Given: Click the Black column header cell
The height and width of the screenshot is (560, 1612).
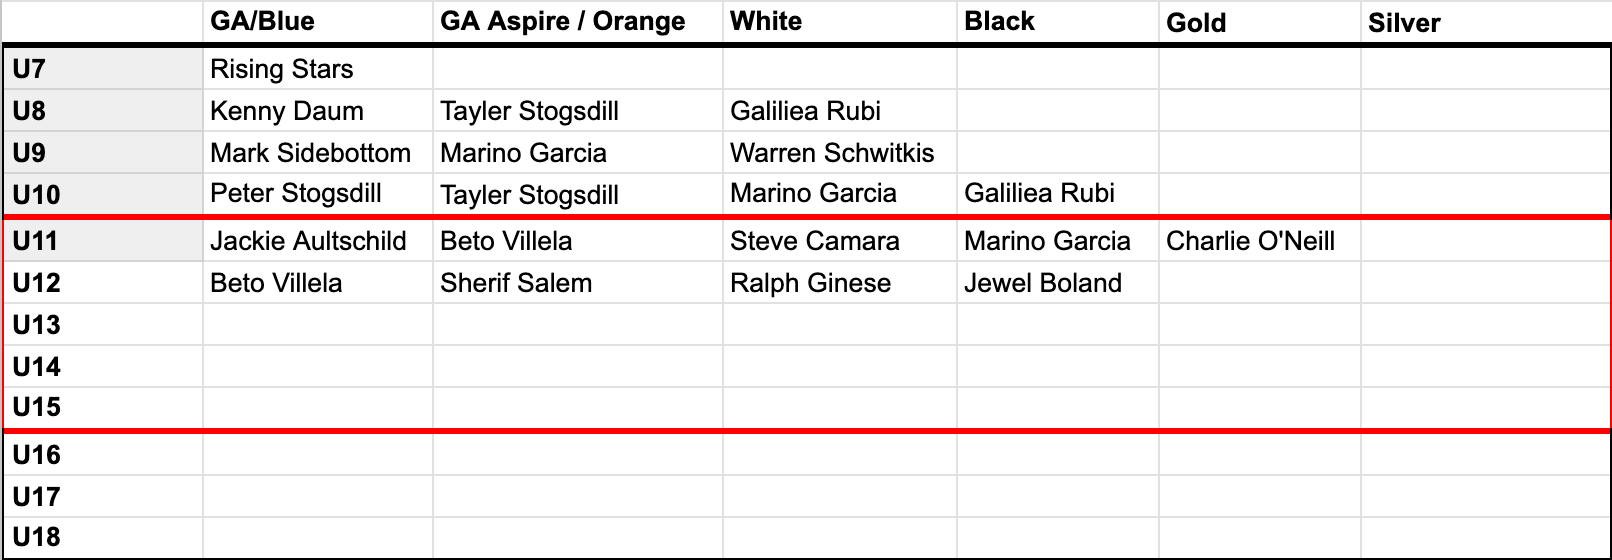Looking at the screenshot, I should click(x=999, y=22).
